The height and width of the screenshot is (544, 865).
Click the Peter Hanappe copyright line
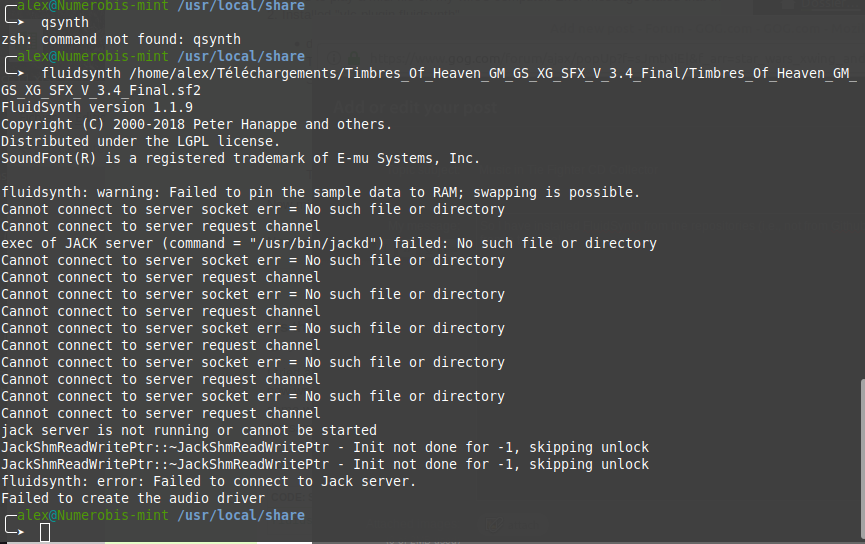click(x=196, y=125)
